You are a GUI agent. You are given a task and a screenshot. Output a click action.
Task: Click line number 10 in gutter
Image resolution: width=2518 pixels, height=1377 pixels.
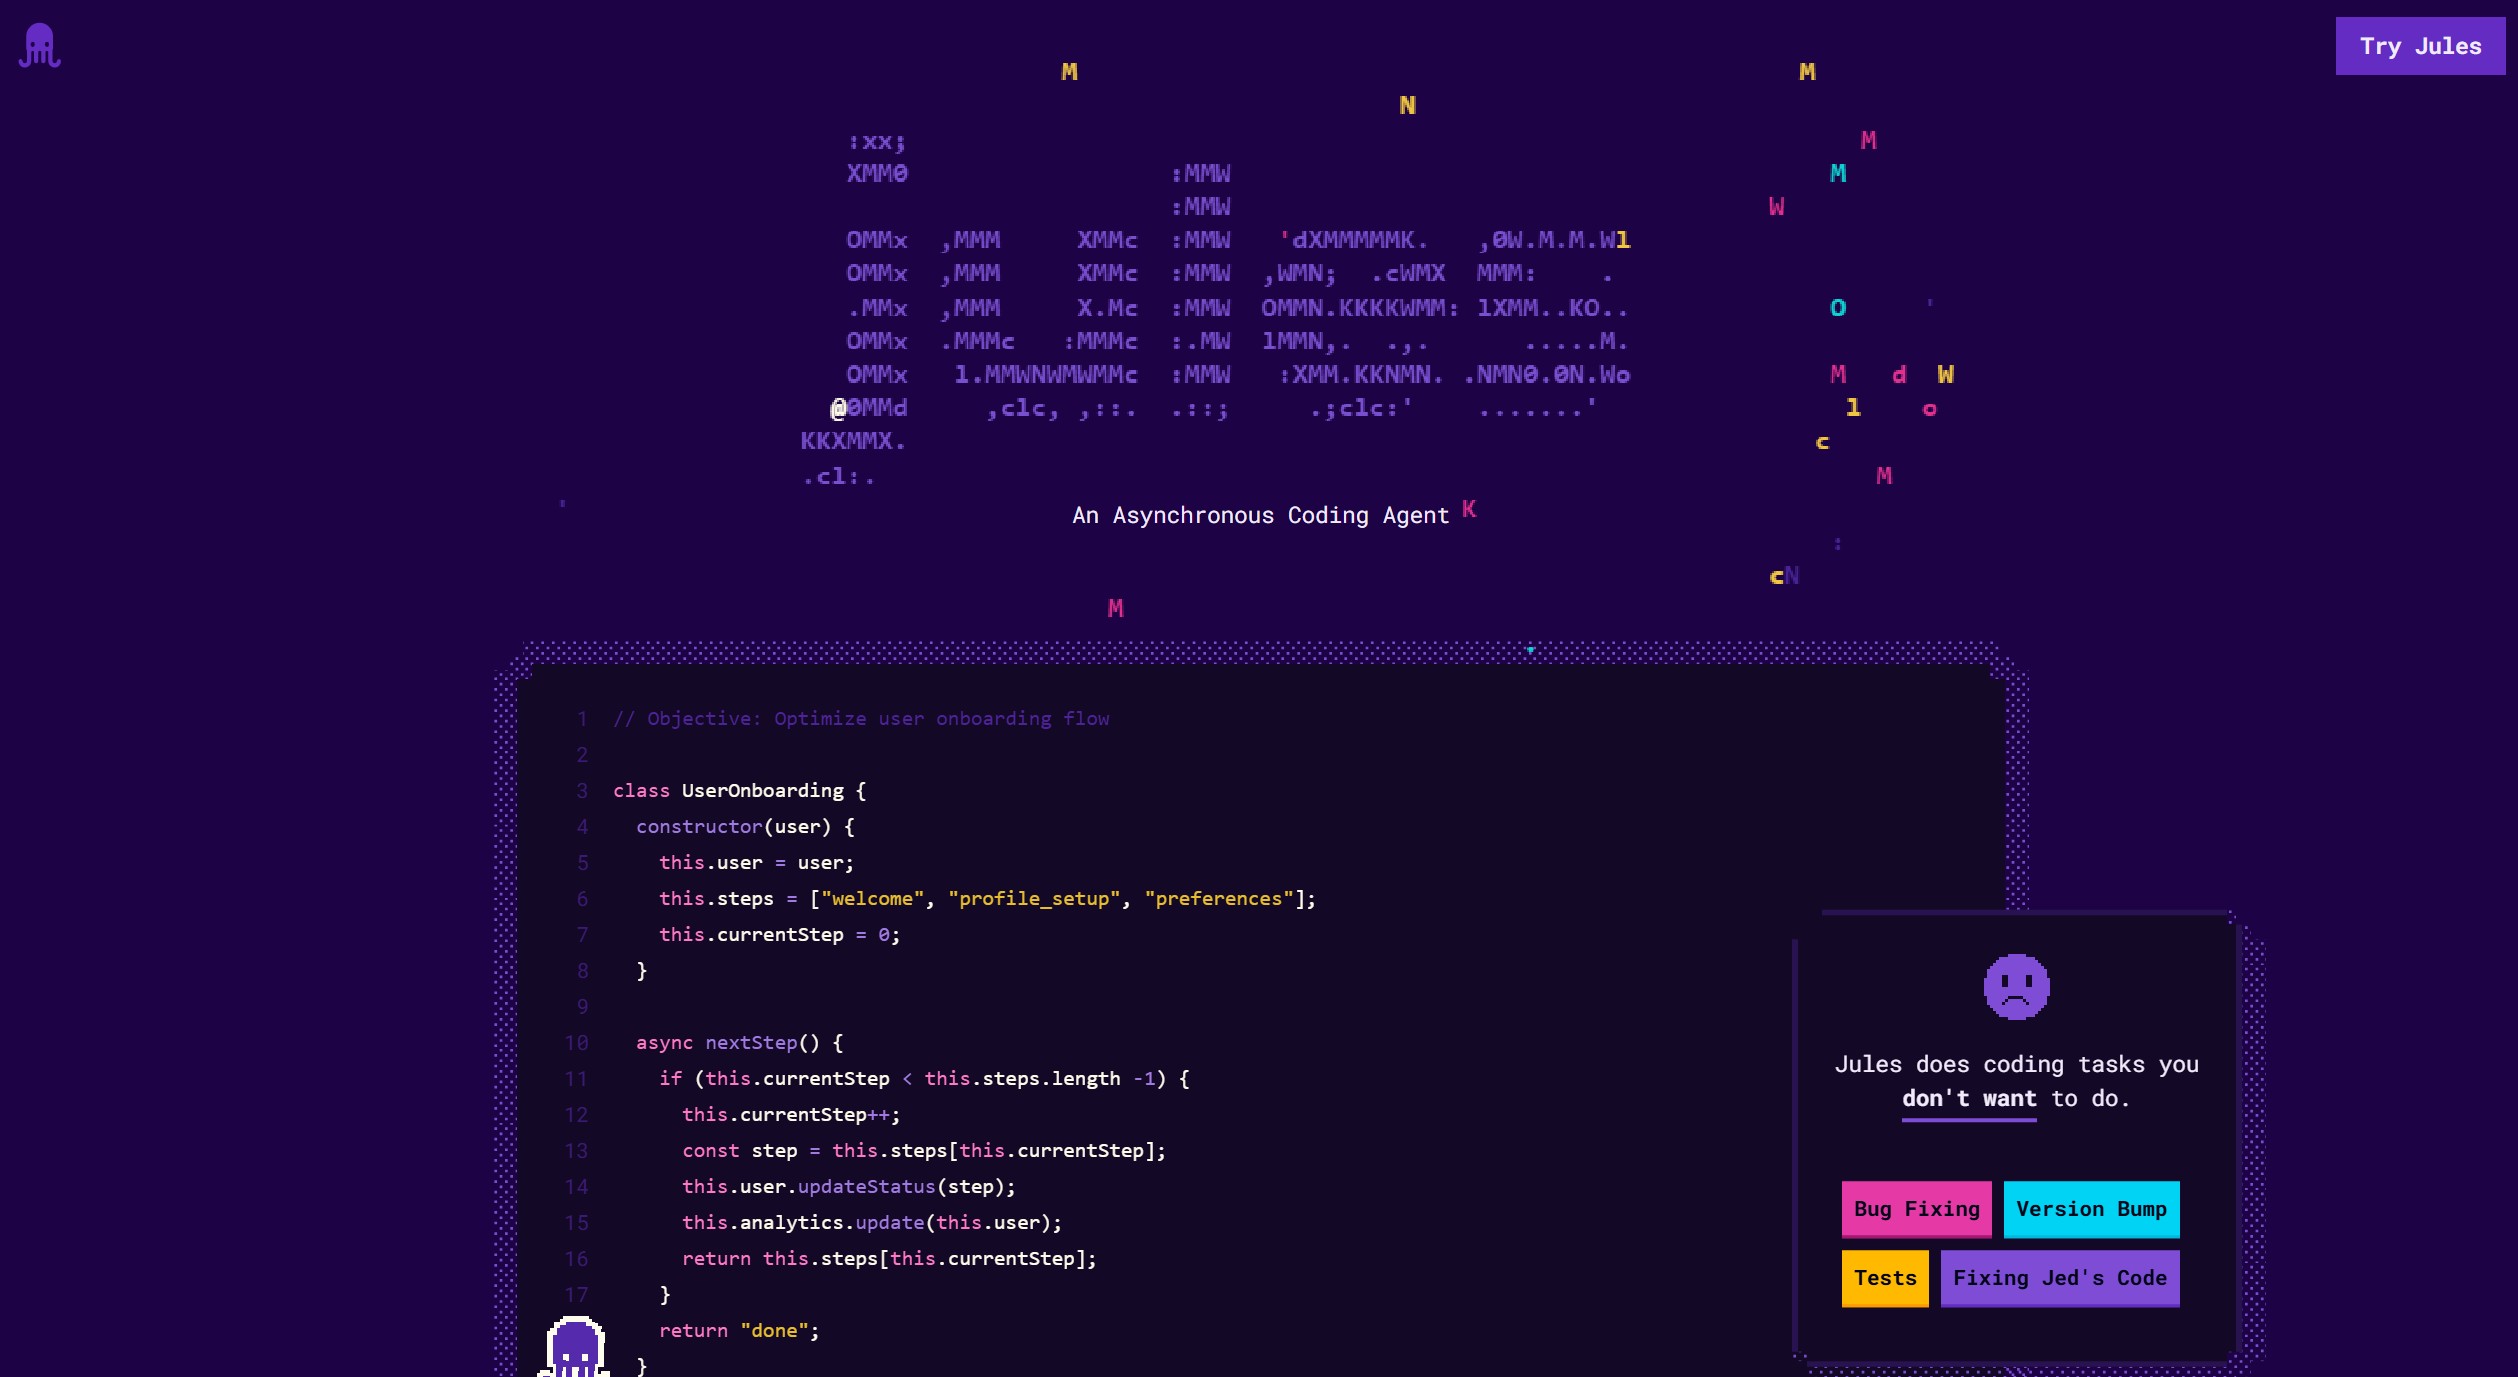[576, 1043]
